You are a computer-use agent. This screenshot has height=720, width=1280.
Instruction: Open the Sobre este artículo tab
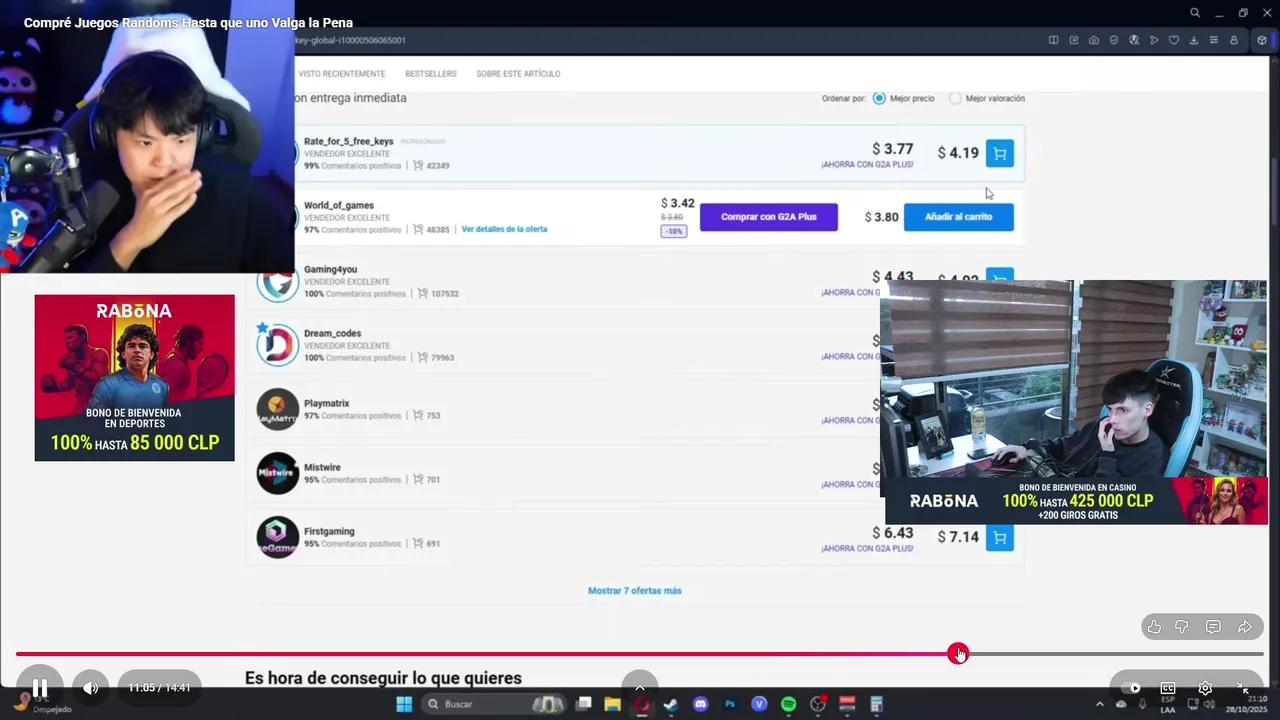[518, 74]
